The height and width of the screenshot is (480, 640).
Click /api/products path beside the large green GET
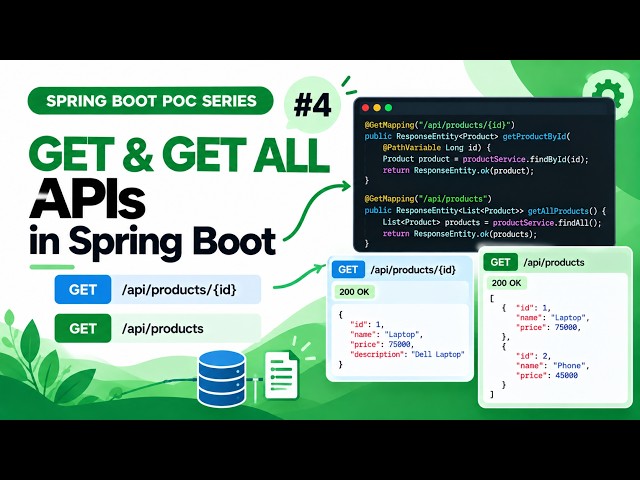click(x=162, y=329)
